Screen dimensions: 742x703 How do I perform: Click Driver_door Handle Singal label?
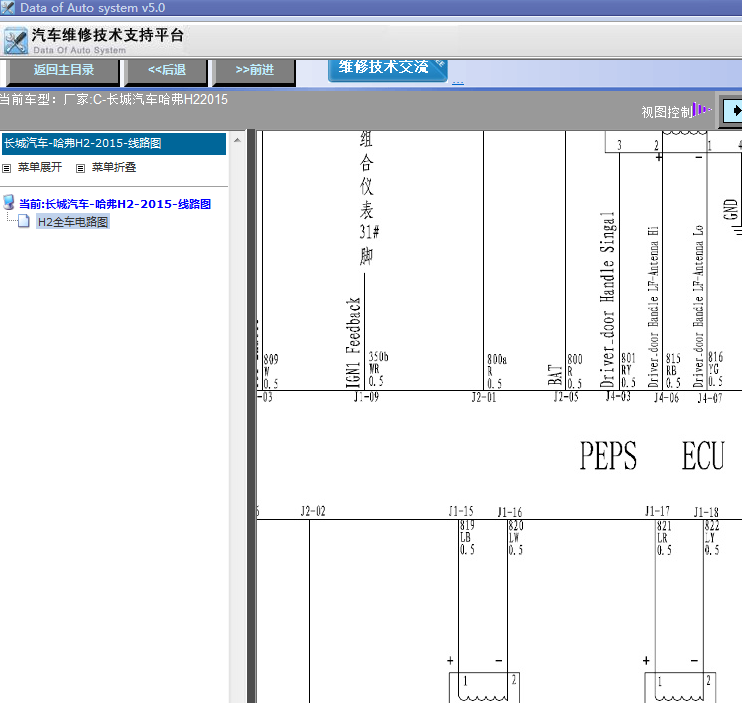pos(607,299)
